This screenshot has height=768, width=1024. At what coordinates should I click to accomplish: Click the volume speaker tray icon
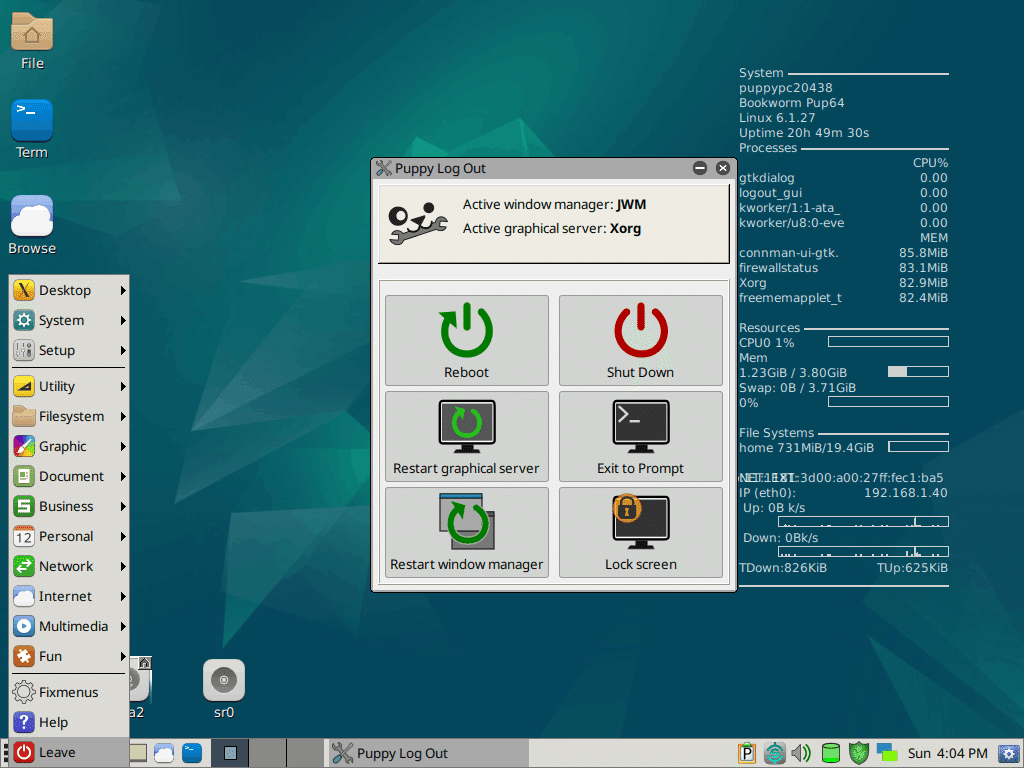point(801,753)
